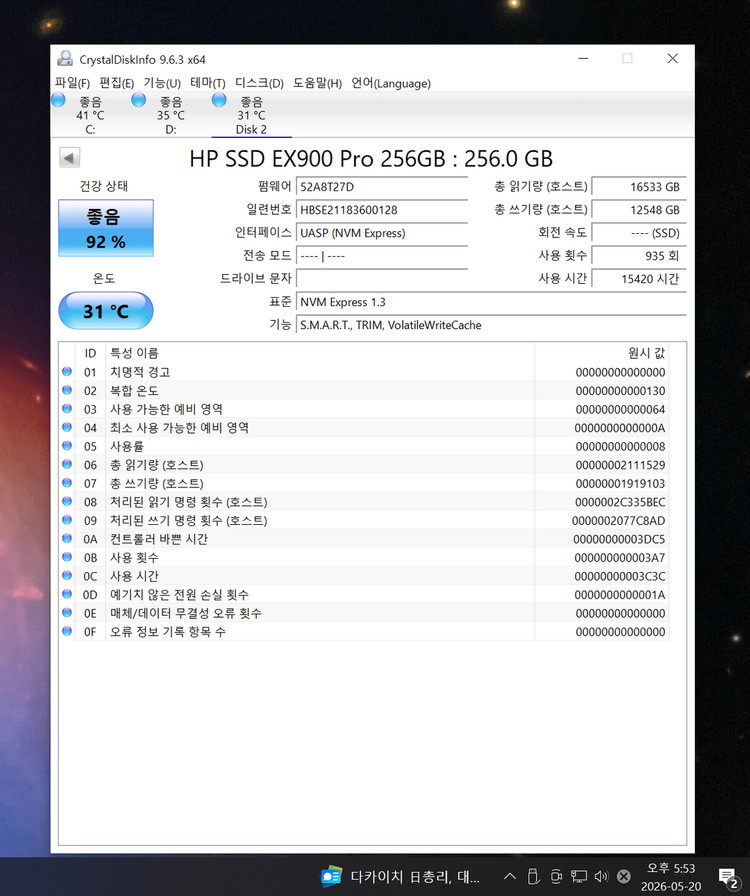The image size is (750, 896).
Task: Click status dot for ID 02 복합 온도
Action: coord(67,390)
